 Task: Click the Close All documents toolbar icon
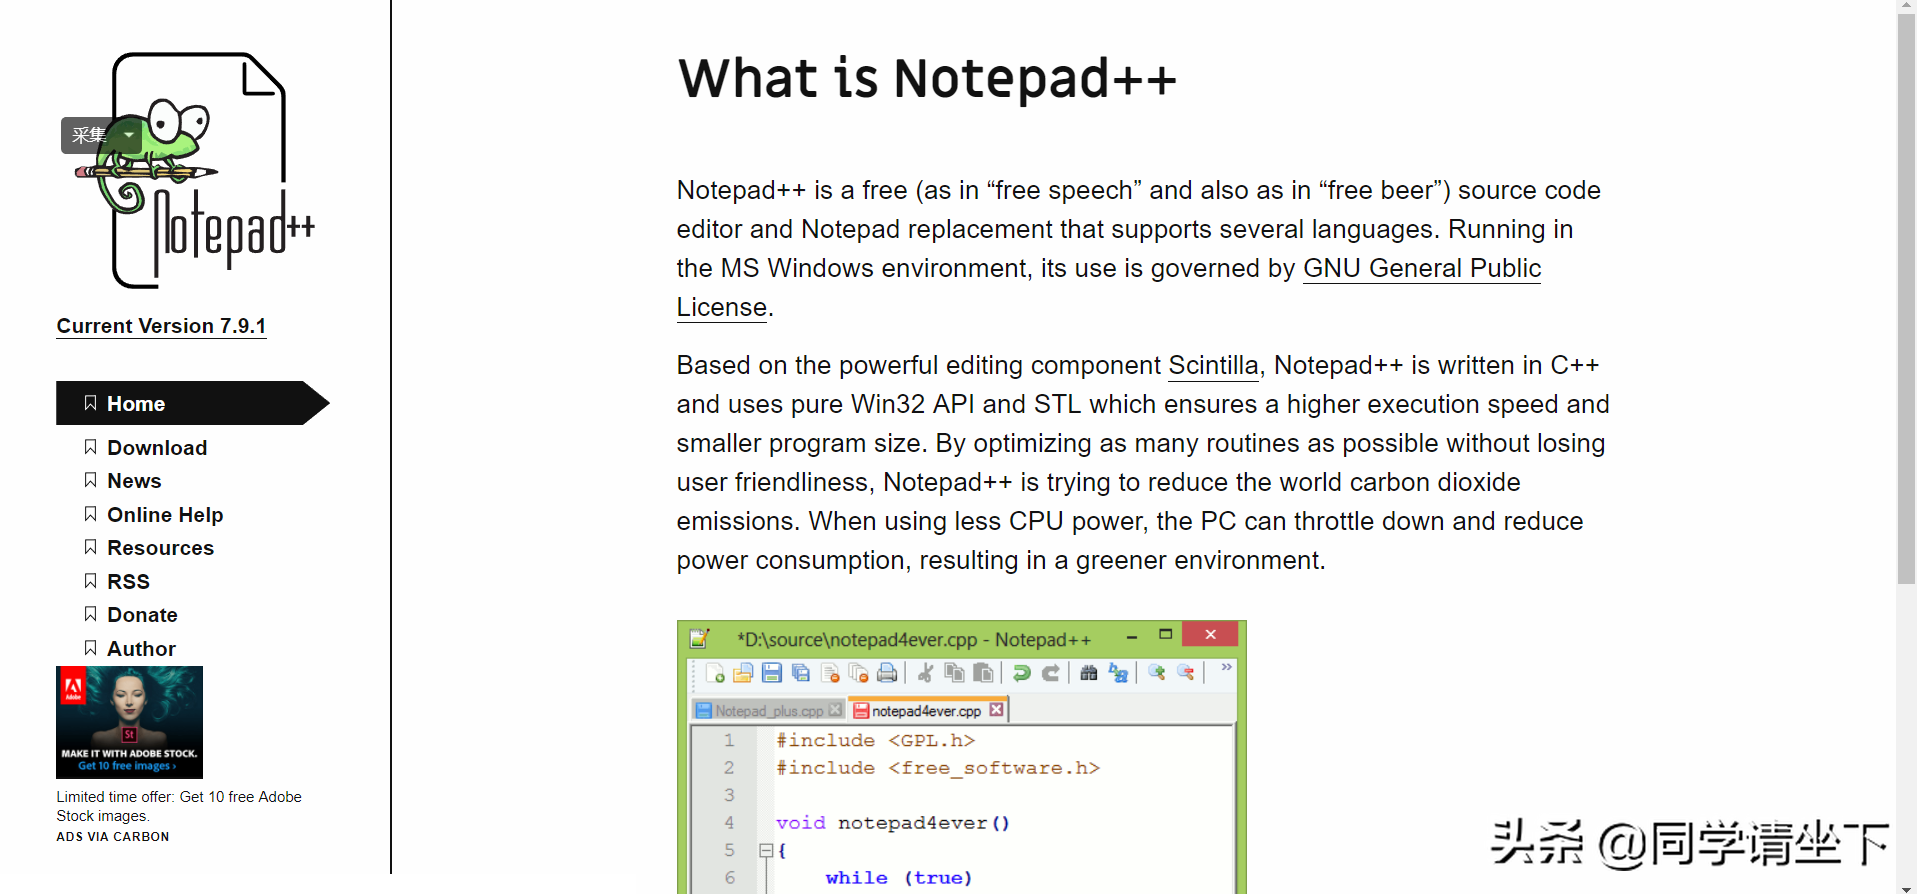pyautogui.click(x=858, y=673)
